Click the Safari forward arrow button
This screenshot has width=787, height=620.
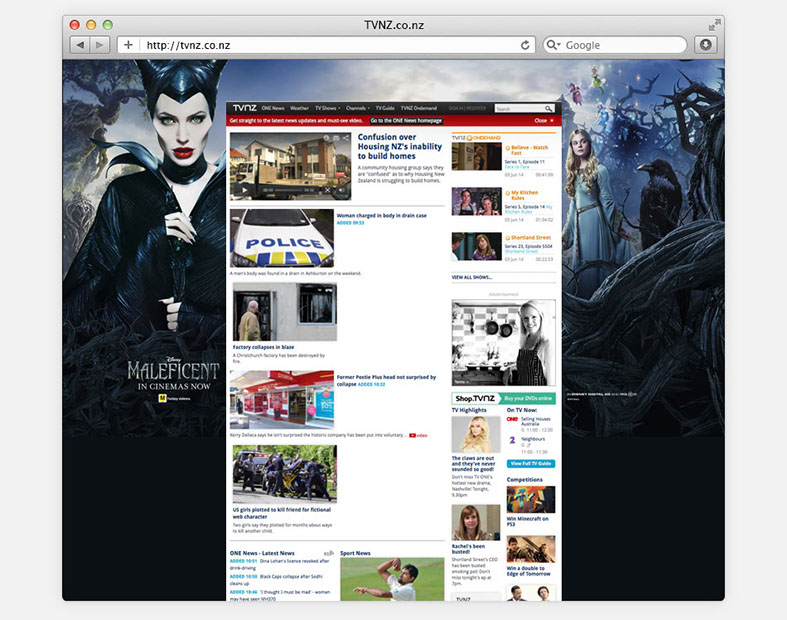coord(101,45)
